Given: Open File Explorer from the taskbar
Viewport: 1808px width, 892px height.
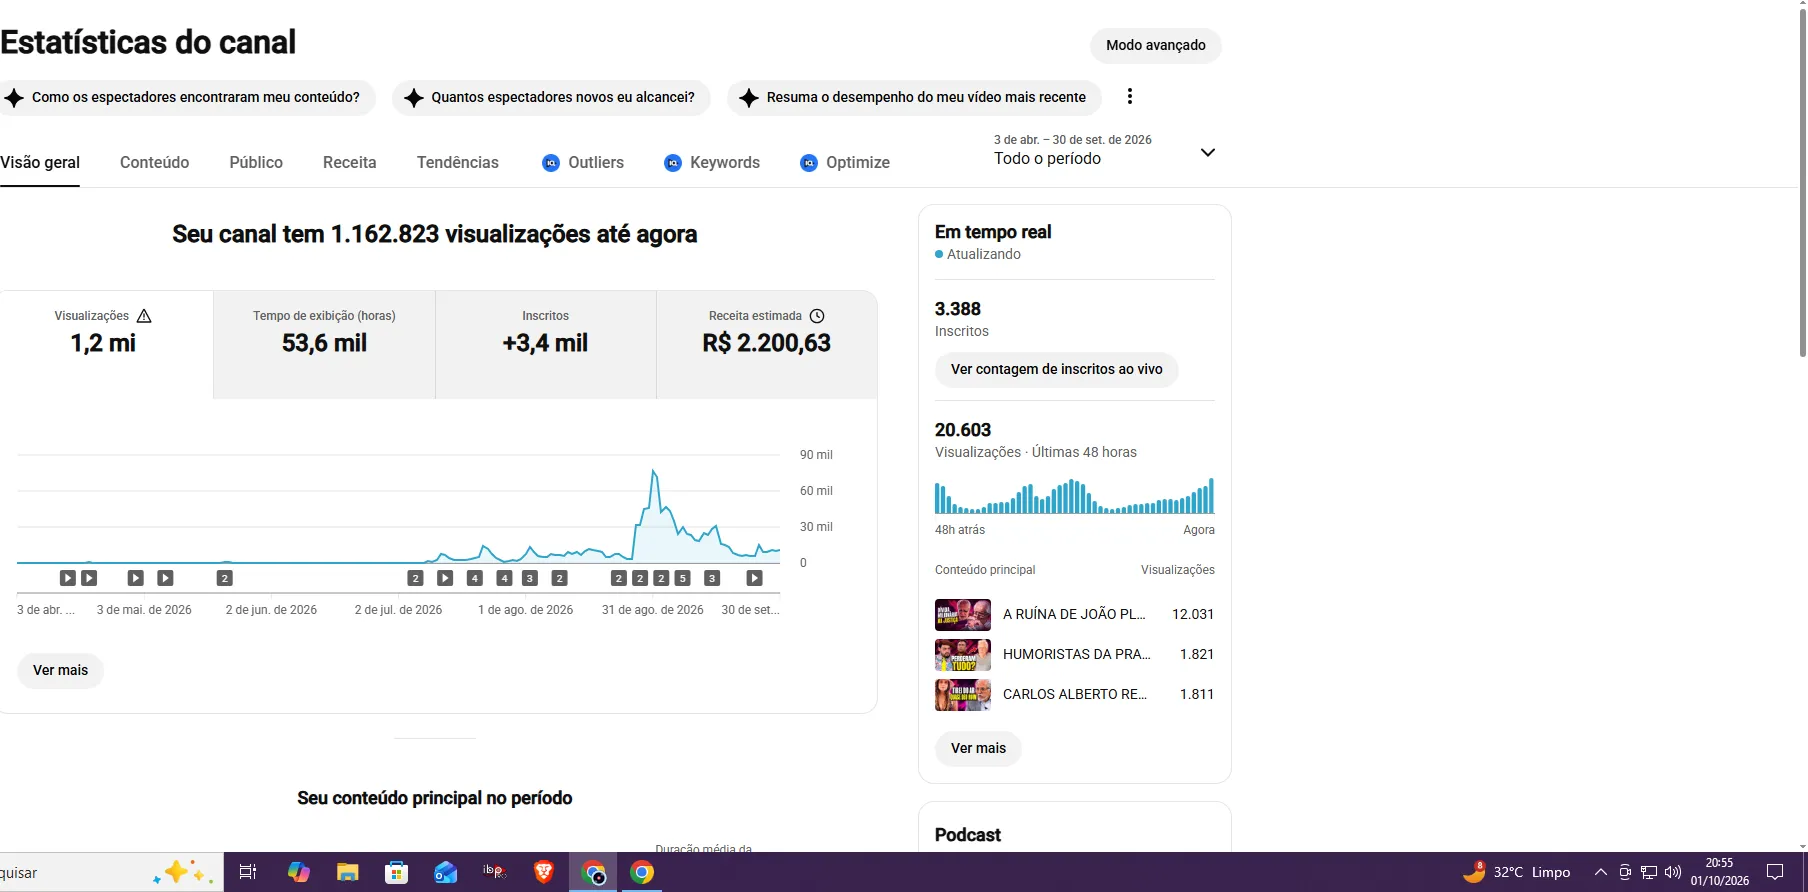Looking at the screenshot, I should (x=347, y=872).
